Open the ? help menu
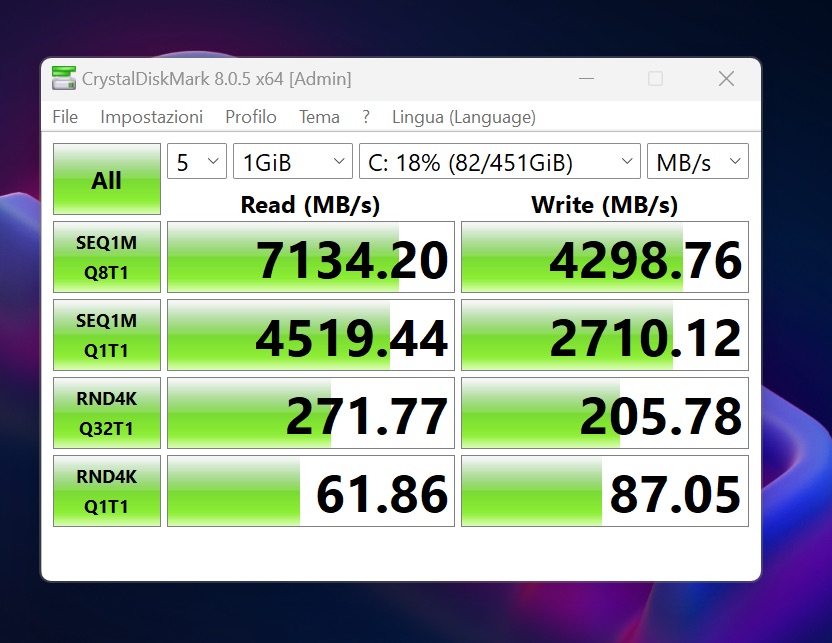The width and height of the screenshot is (832, 643). pyautogui.click(x=366, y=117)
